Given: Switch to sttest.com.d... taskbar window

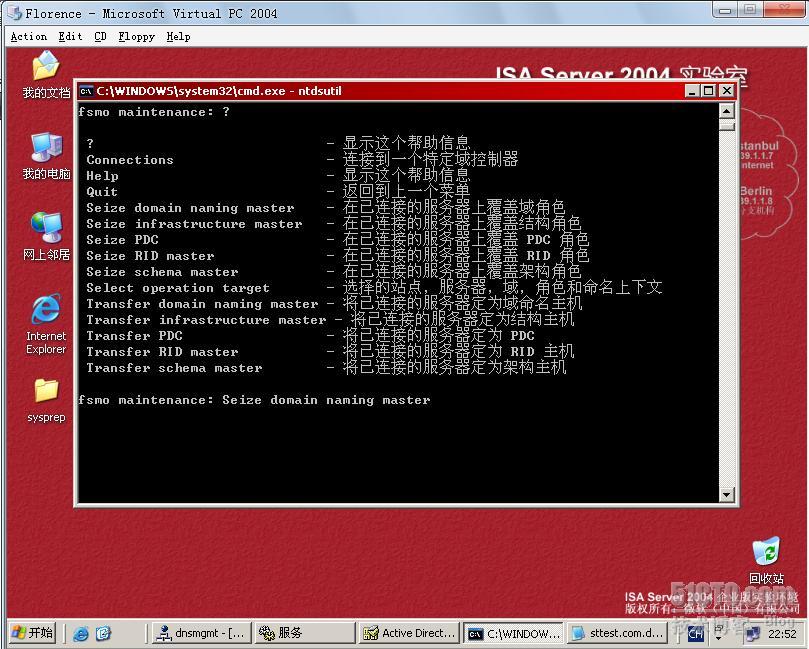Looking at the screenshot, I should click(x=617, y=633).
